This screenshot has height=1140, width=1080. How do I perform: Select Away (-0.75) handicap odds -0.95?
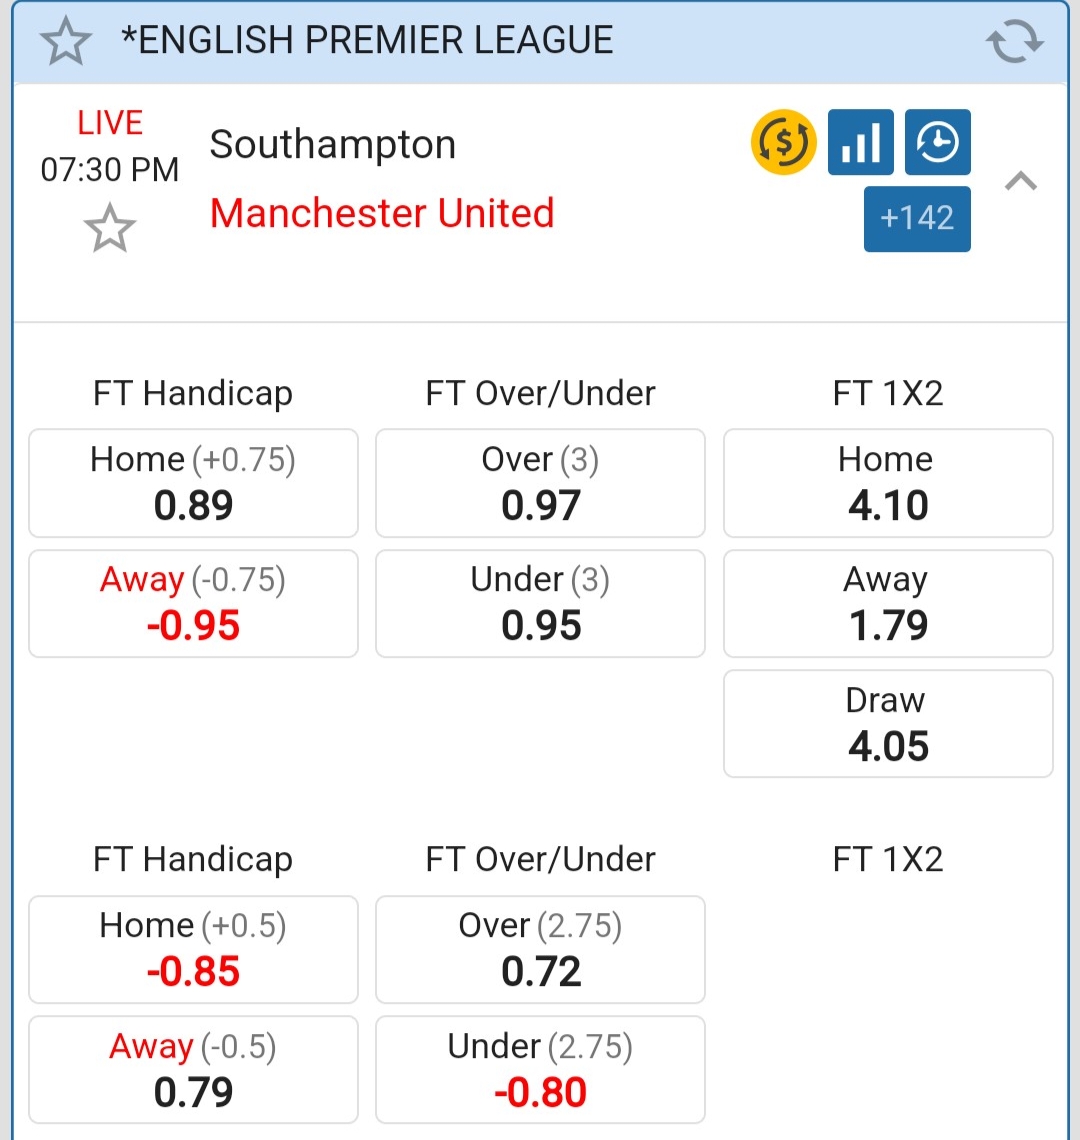pos(193,603)
